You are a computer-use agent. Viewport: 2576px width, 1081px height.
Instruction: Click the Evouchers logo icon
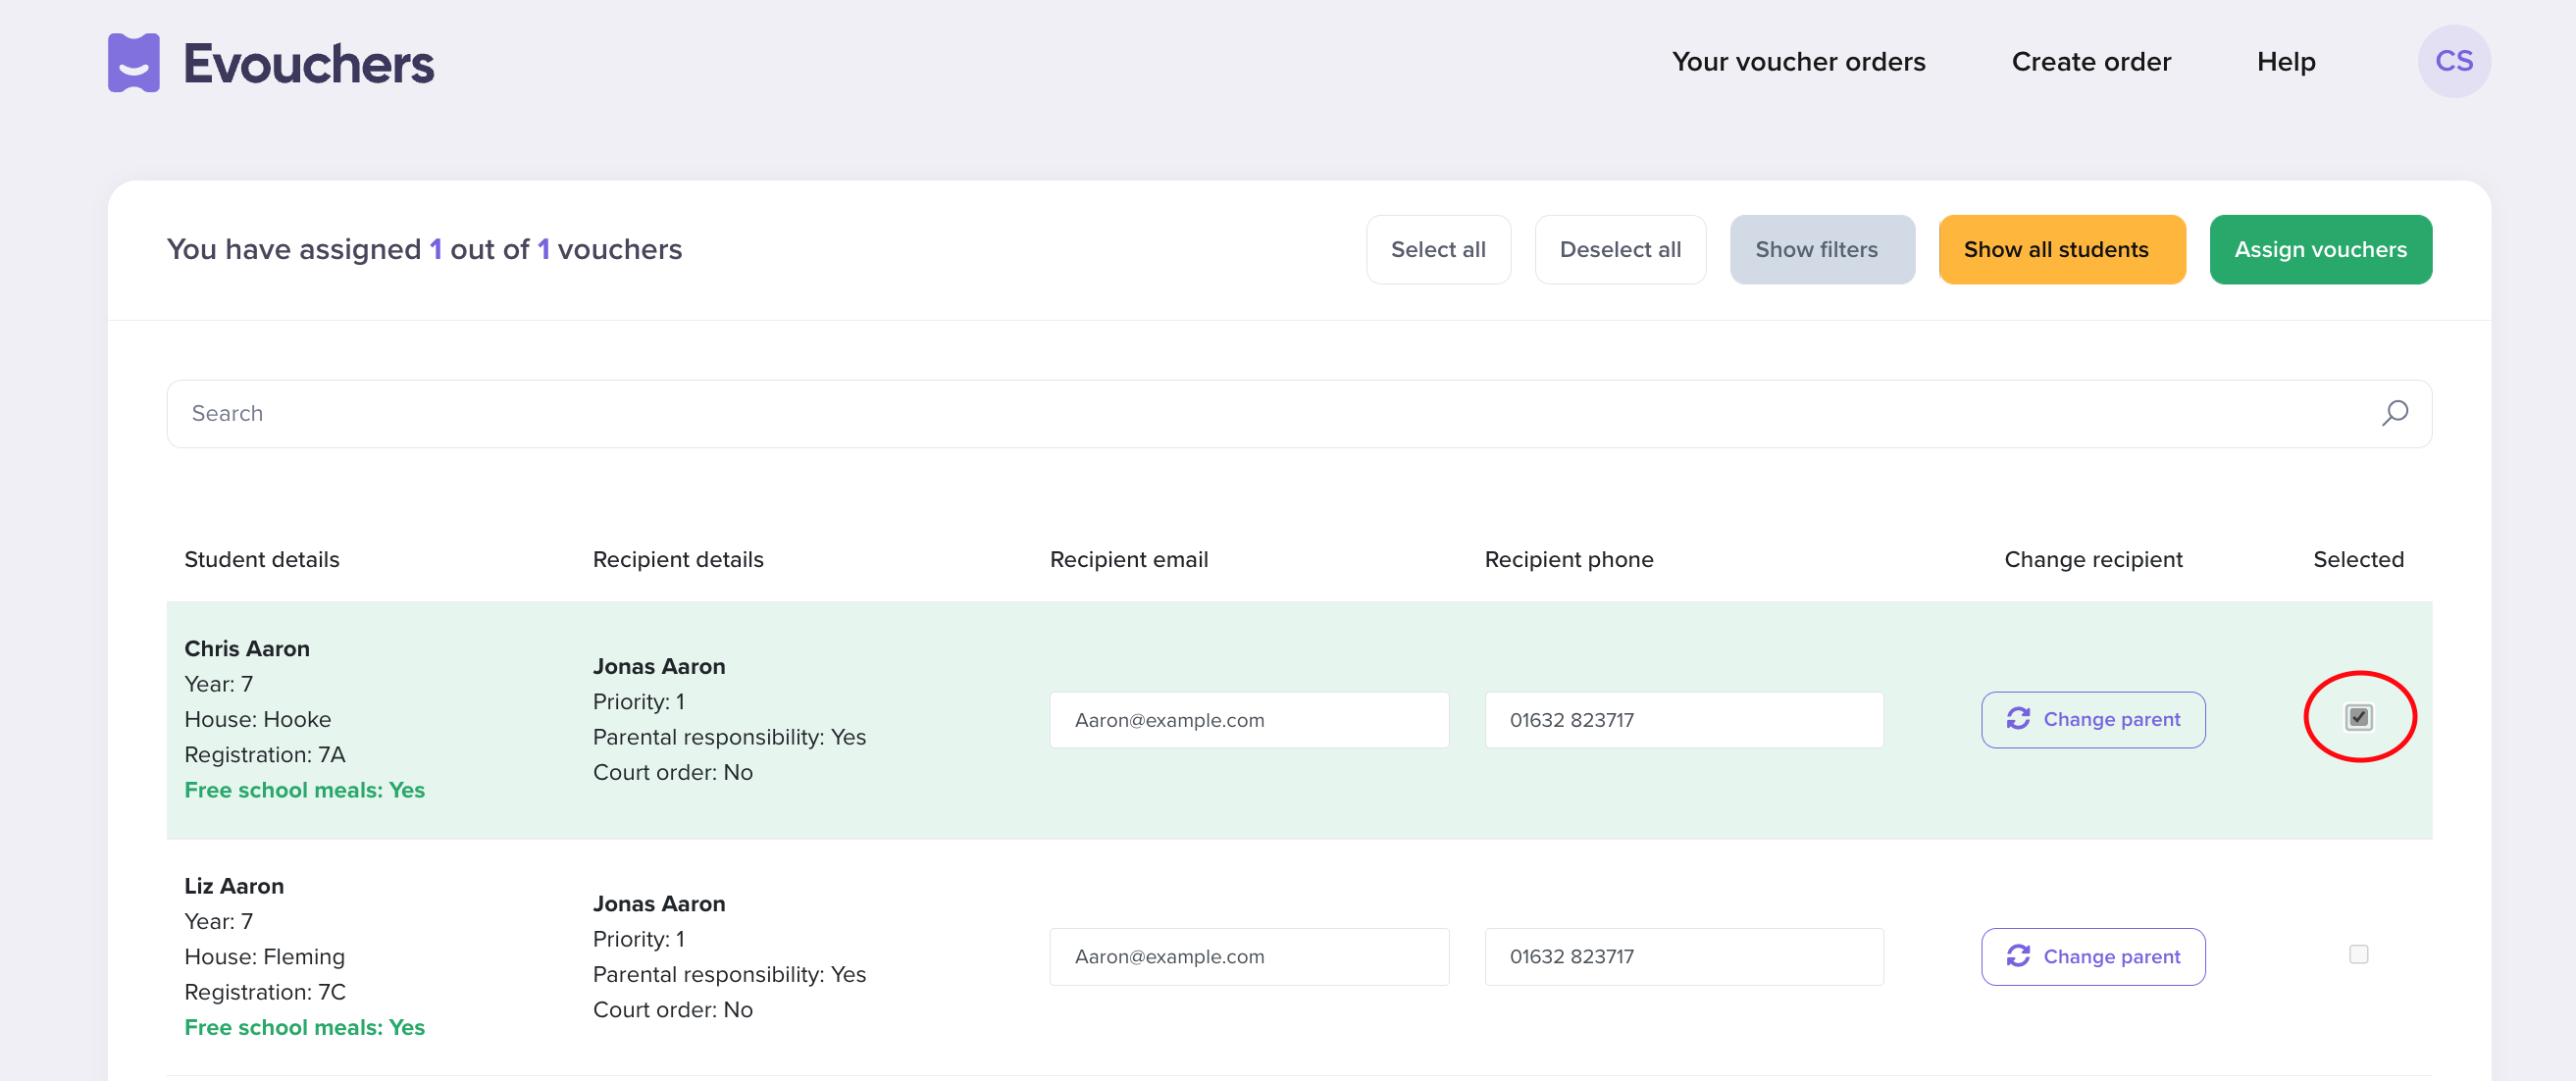(133, 62)
